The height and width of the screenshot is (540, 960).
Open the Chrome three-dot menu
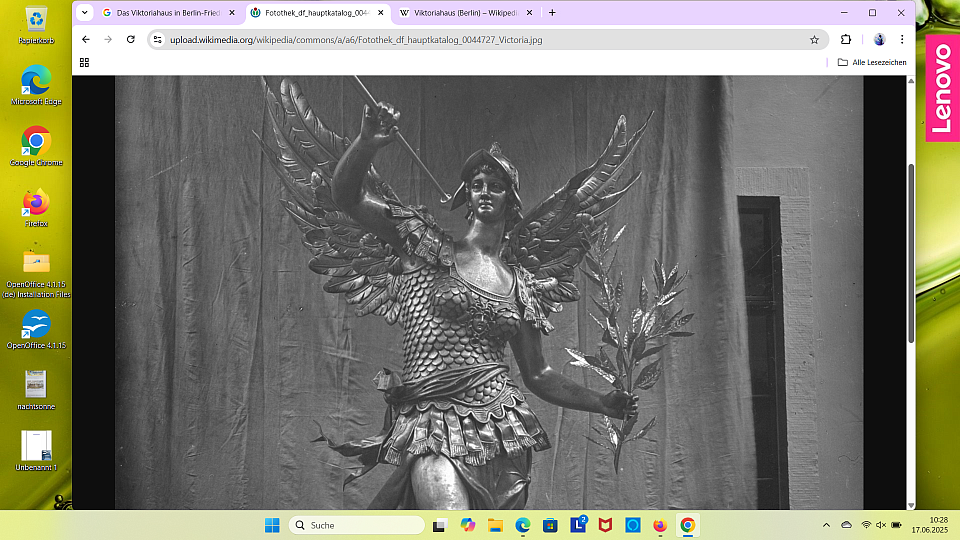[902, 39]
